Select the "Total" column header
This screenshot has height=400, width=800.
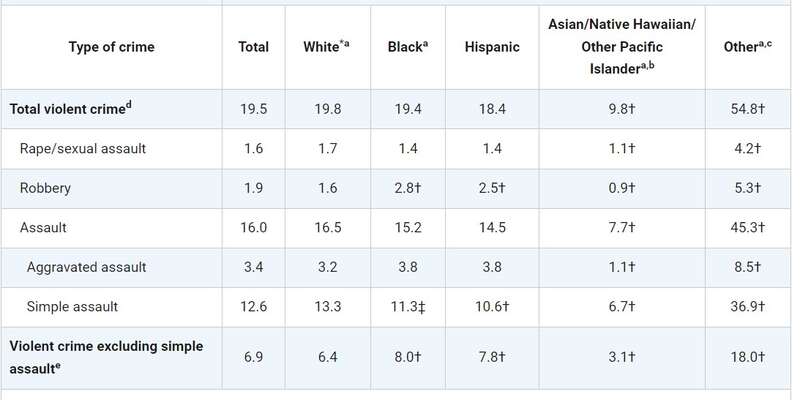click(x=254, y=47)
